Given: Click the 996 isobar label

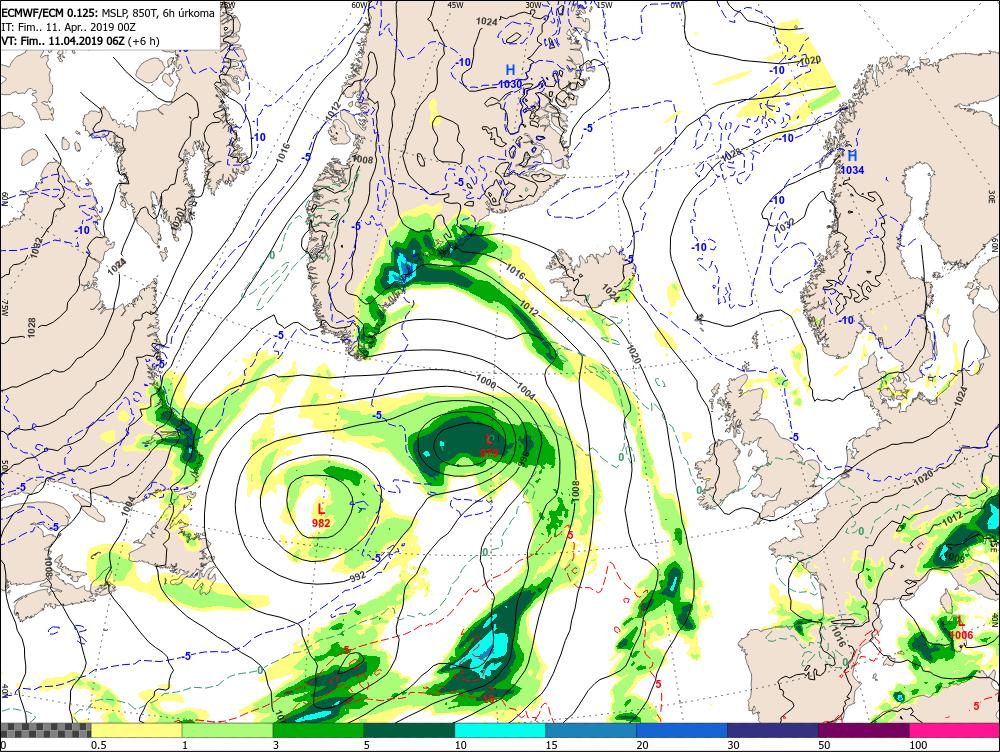Looking at the screenshot, I should coord(524,460).
